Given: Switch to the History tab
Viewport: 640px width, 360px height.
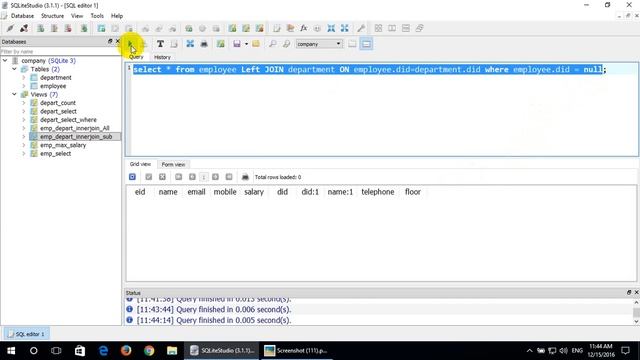Looking at the screenshot, I should click(162, 57).
